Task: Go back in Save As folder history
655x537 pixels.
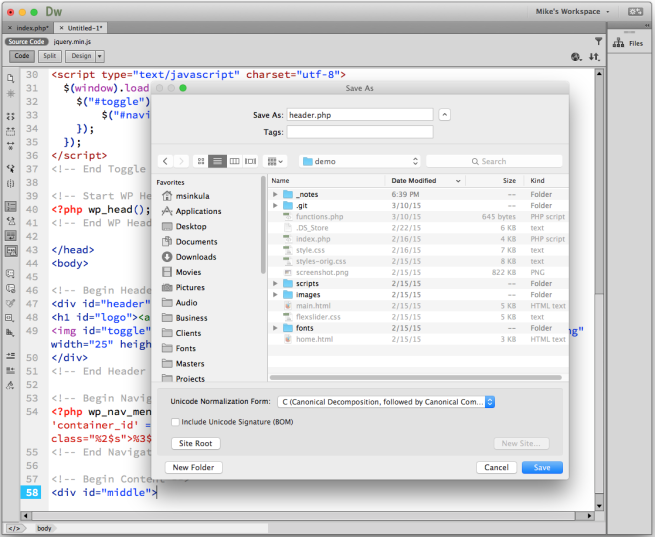Action: (x=165, y=161)
